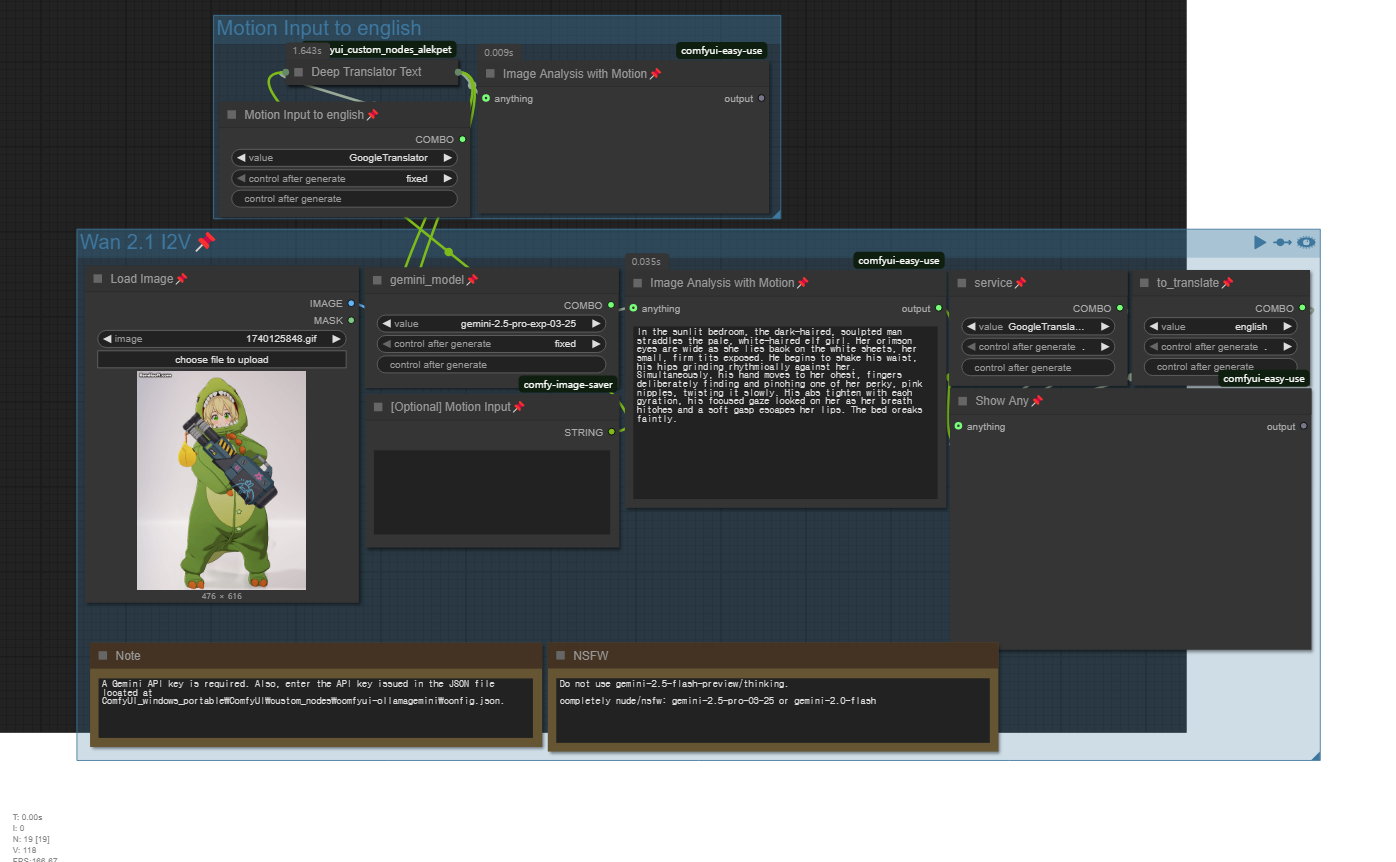1396x862 pixels.
Task: Click next arrow on gemini_model control after generate
Action: tap(596, 344)
